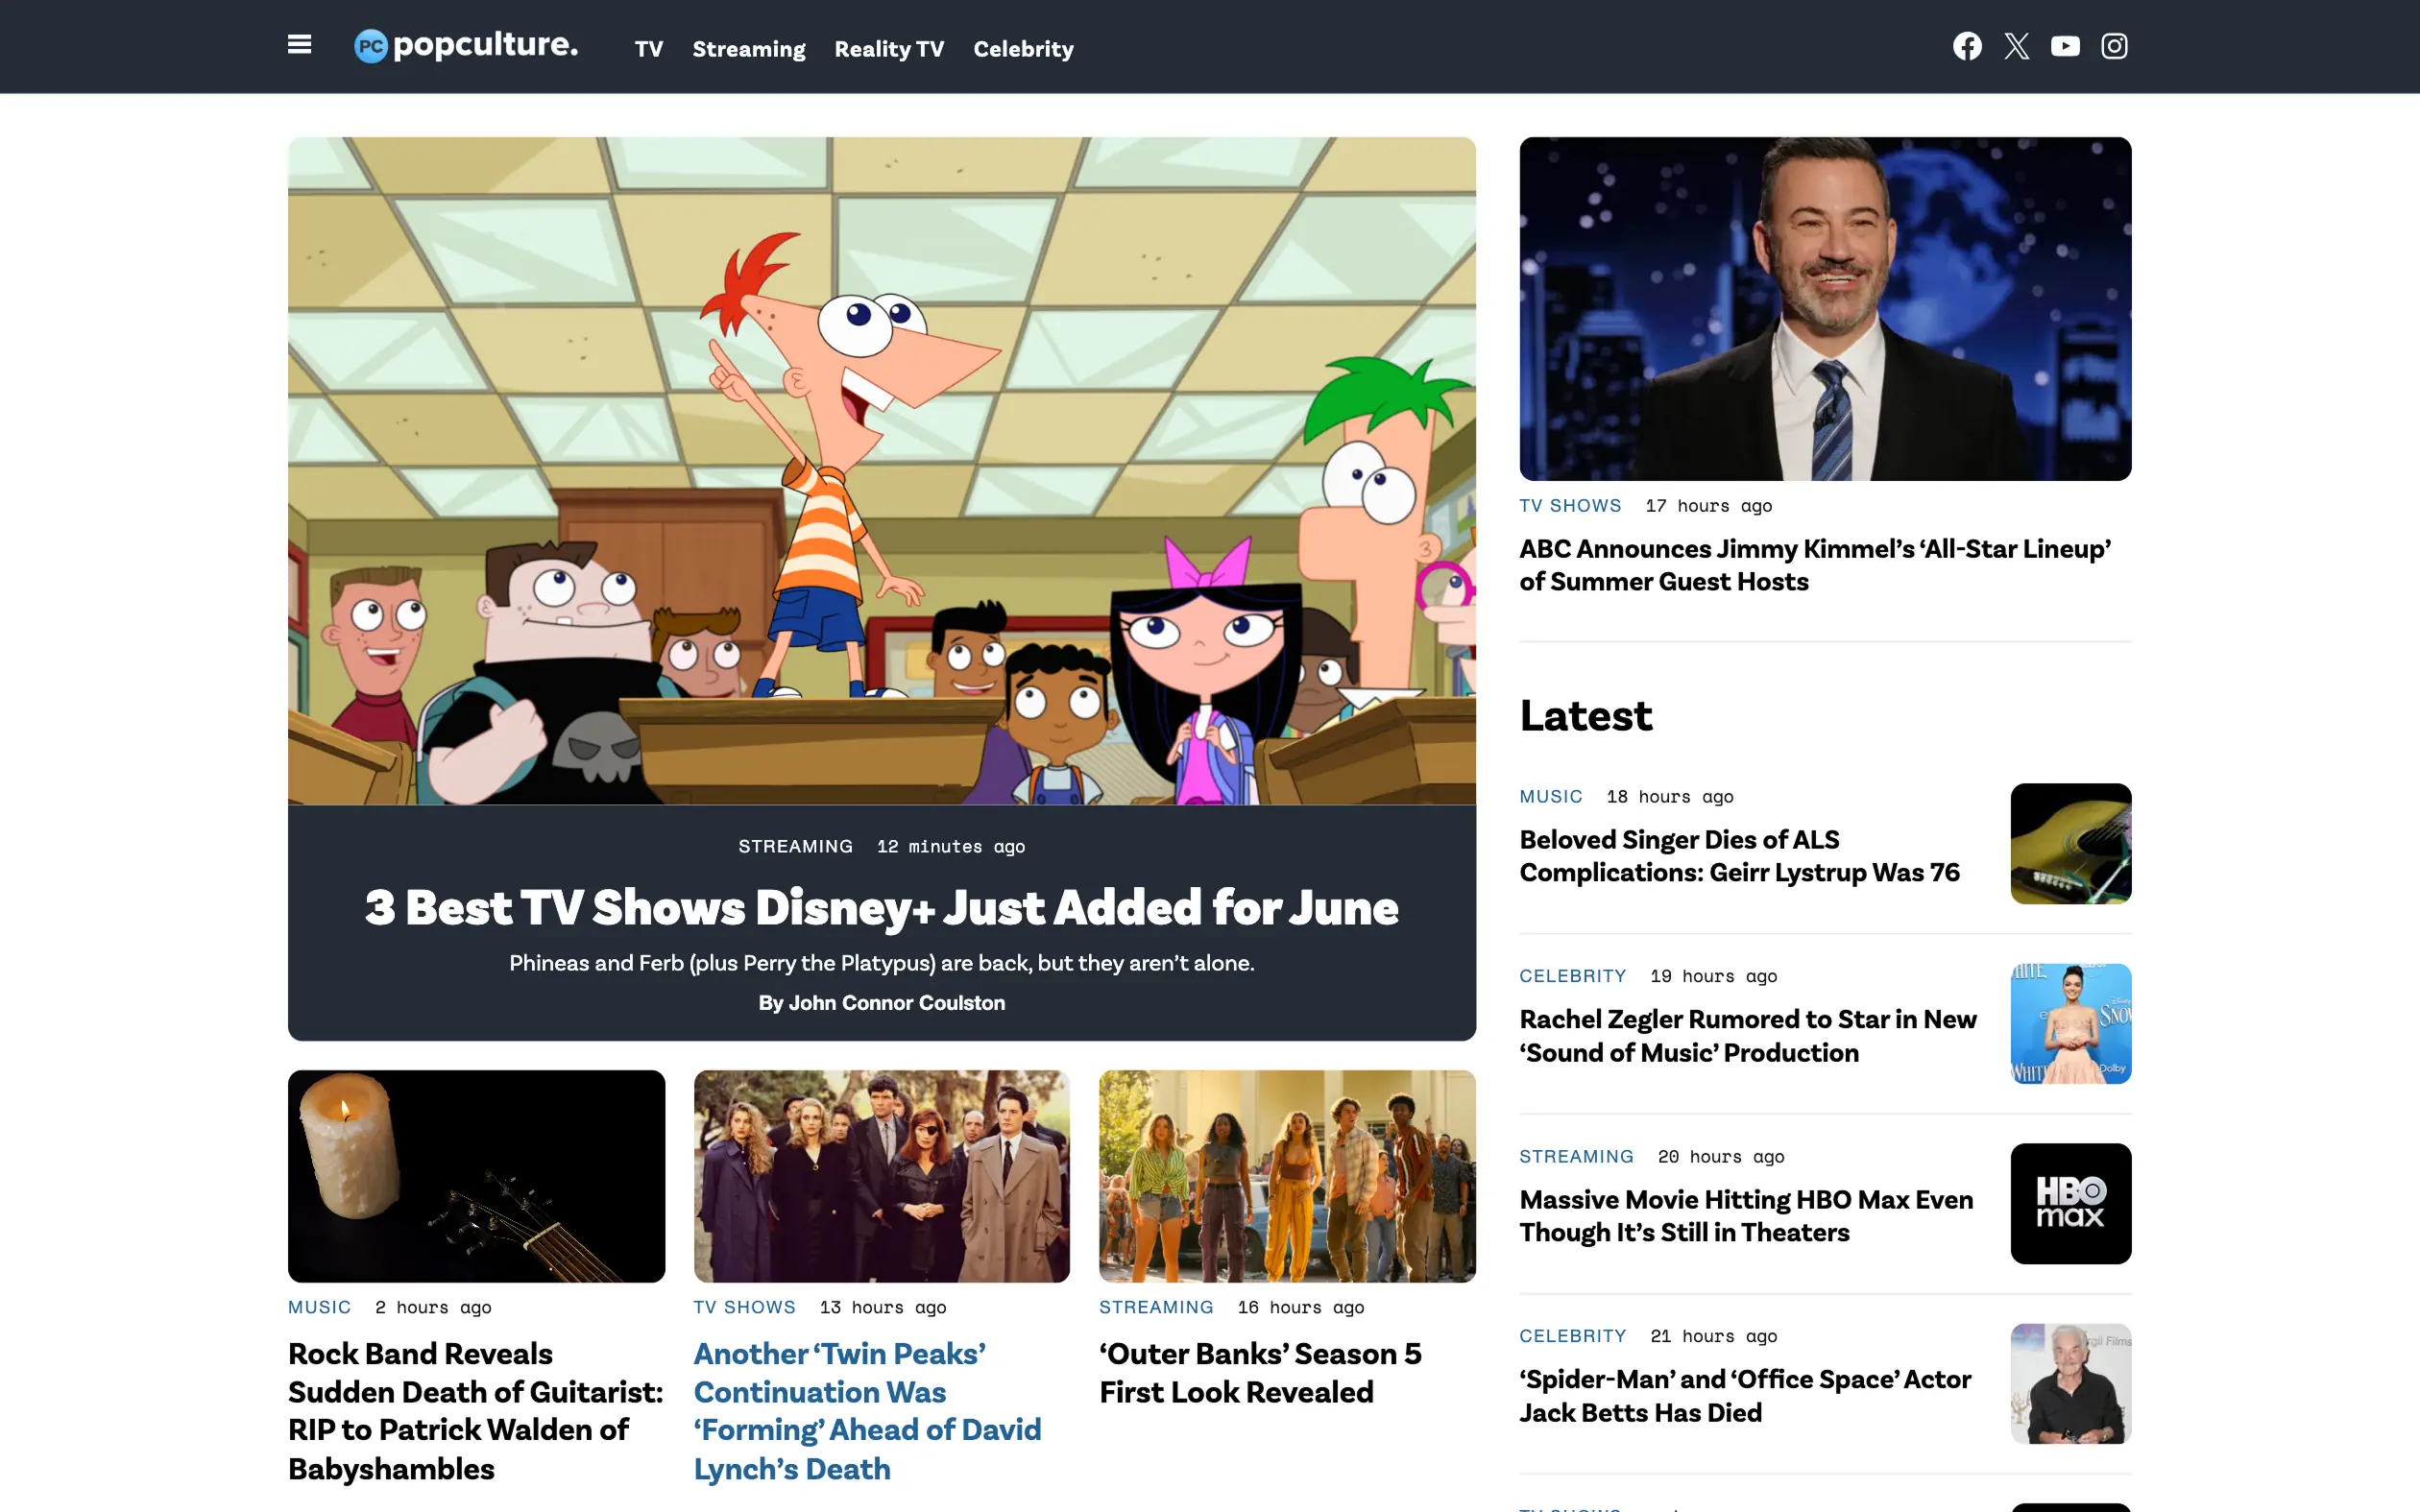Open 'Massive Movie Hitting HBO Max' article
The image size is (2420, 1512).
1746,1216
